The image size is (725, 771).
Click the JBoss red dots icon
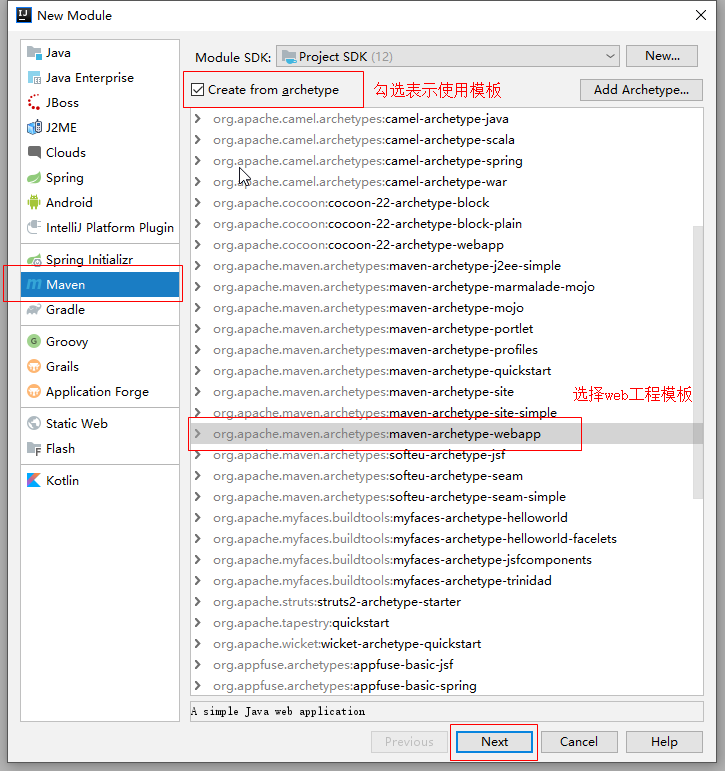click(x=34, y=103)
